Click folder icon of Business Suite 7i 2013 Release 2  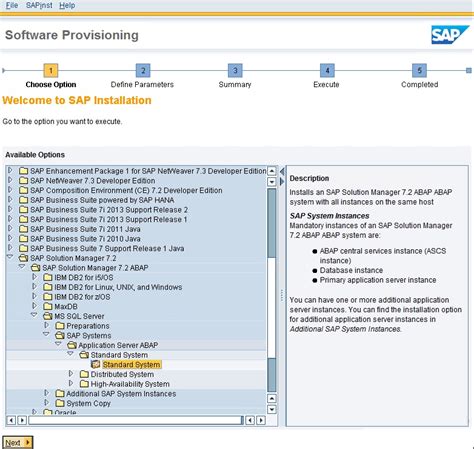(23, 210)
